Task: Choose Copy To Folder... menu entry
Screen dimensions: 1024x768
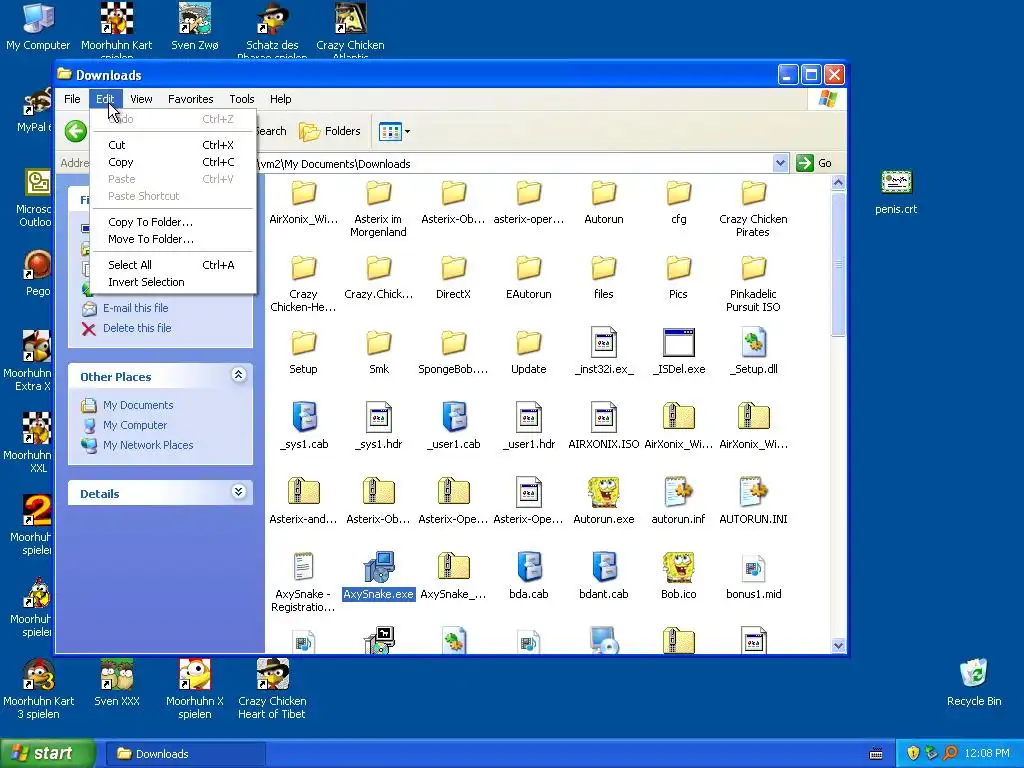Action: tap(172, 222)
